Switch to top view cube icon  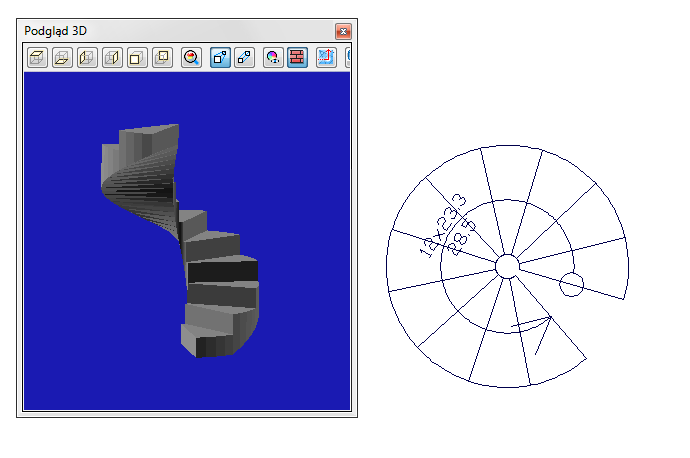click(x=37, y=57)
